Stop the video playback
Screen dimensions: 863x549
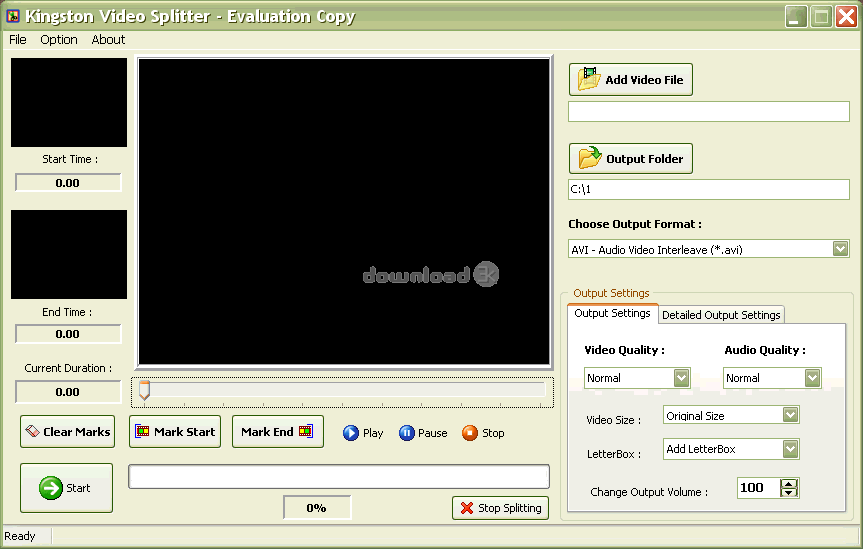click(483, 433)
